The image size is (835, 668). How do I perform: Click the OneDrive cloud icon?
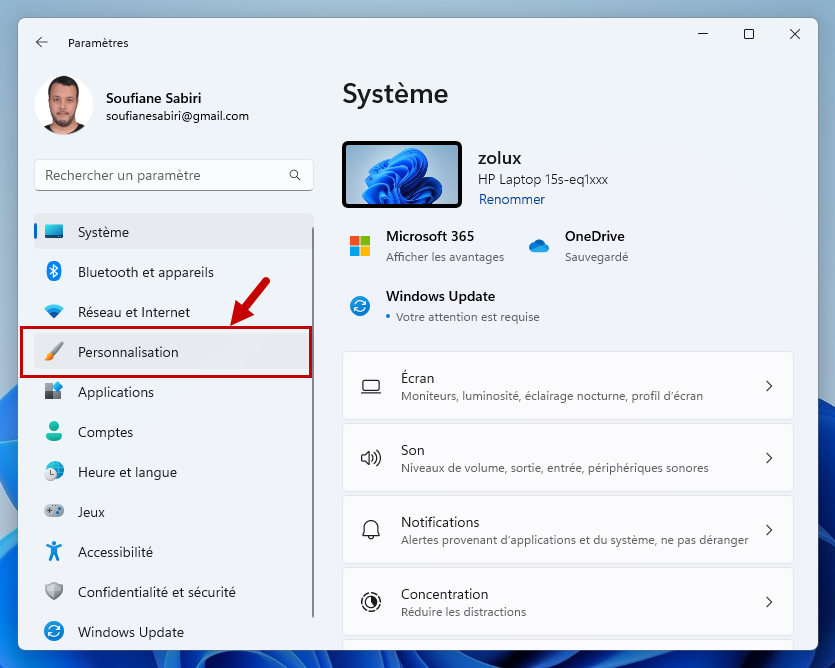pyautogui.click(x=538, y=246)
